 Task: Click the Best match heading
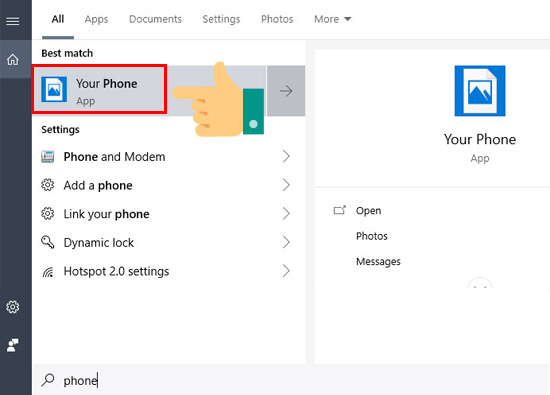click(x=67, y=53)
